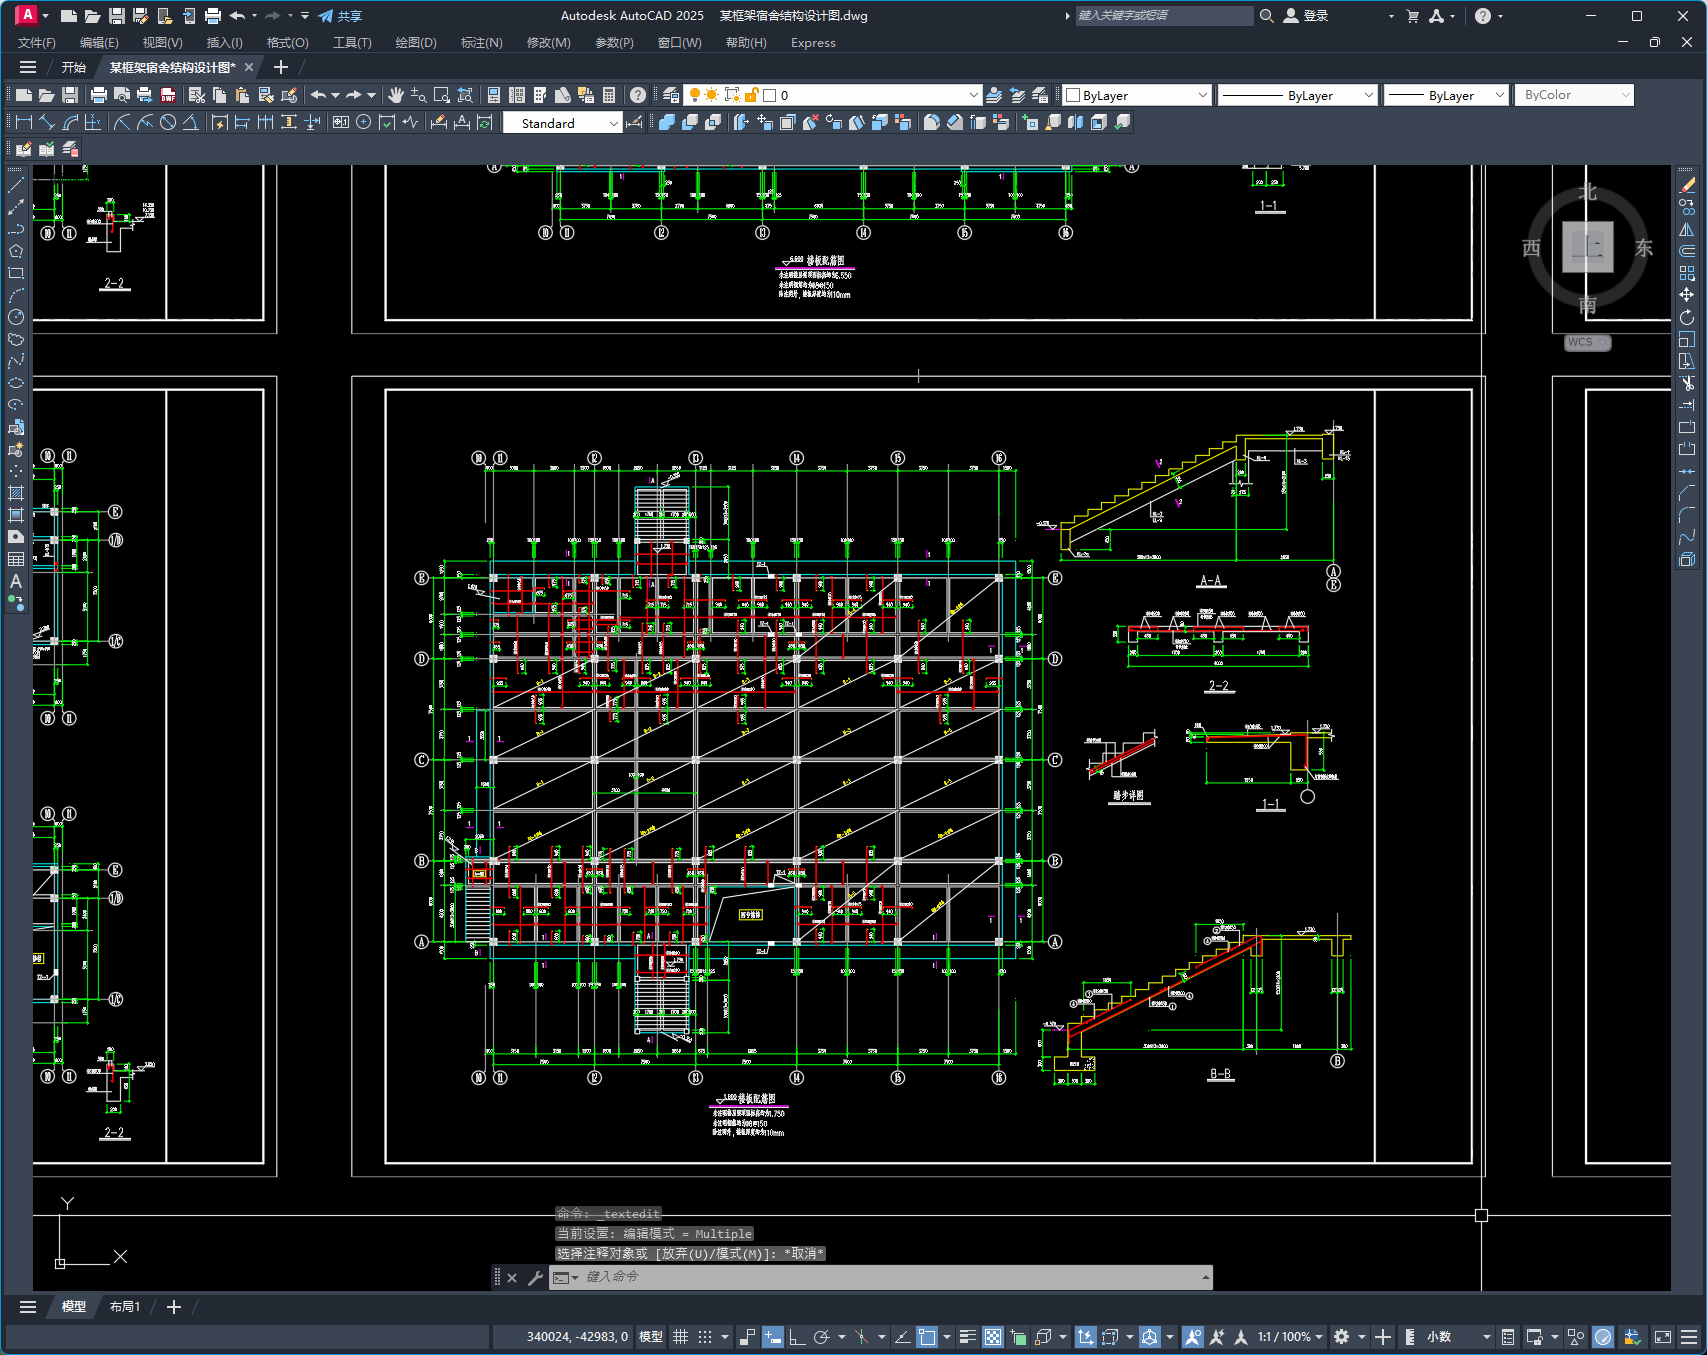Toggle ortho mode in status bar
Screen dimensions: 1707x1355
[x=797, y=1337]
